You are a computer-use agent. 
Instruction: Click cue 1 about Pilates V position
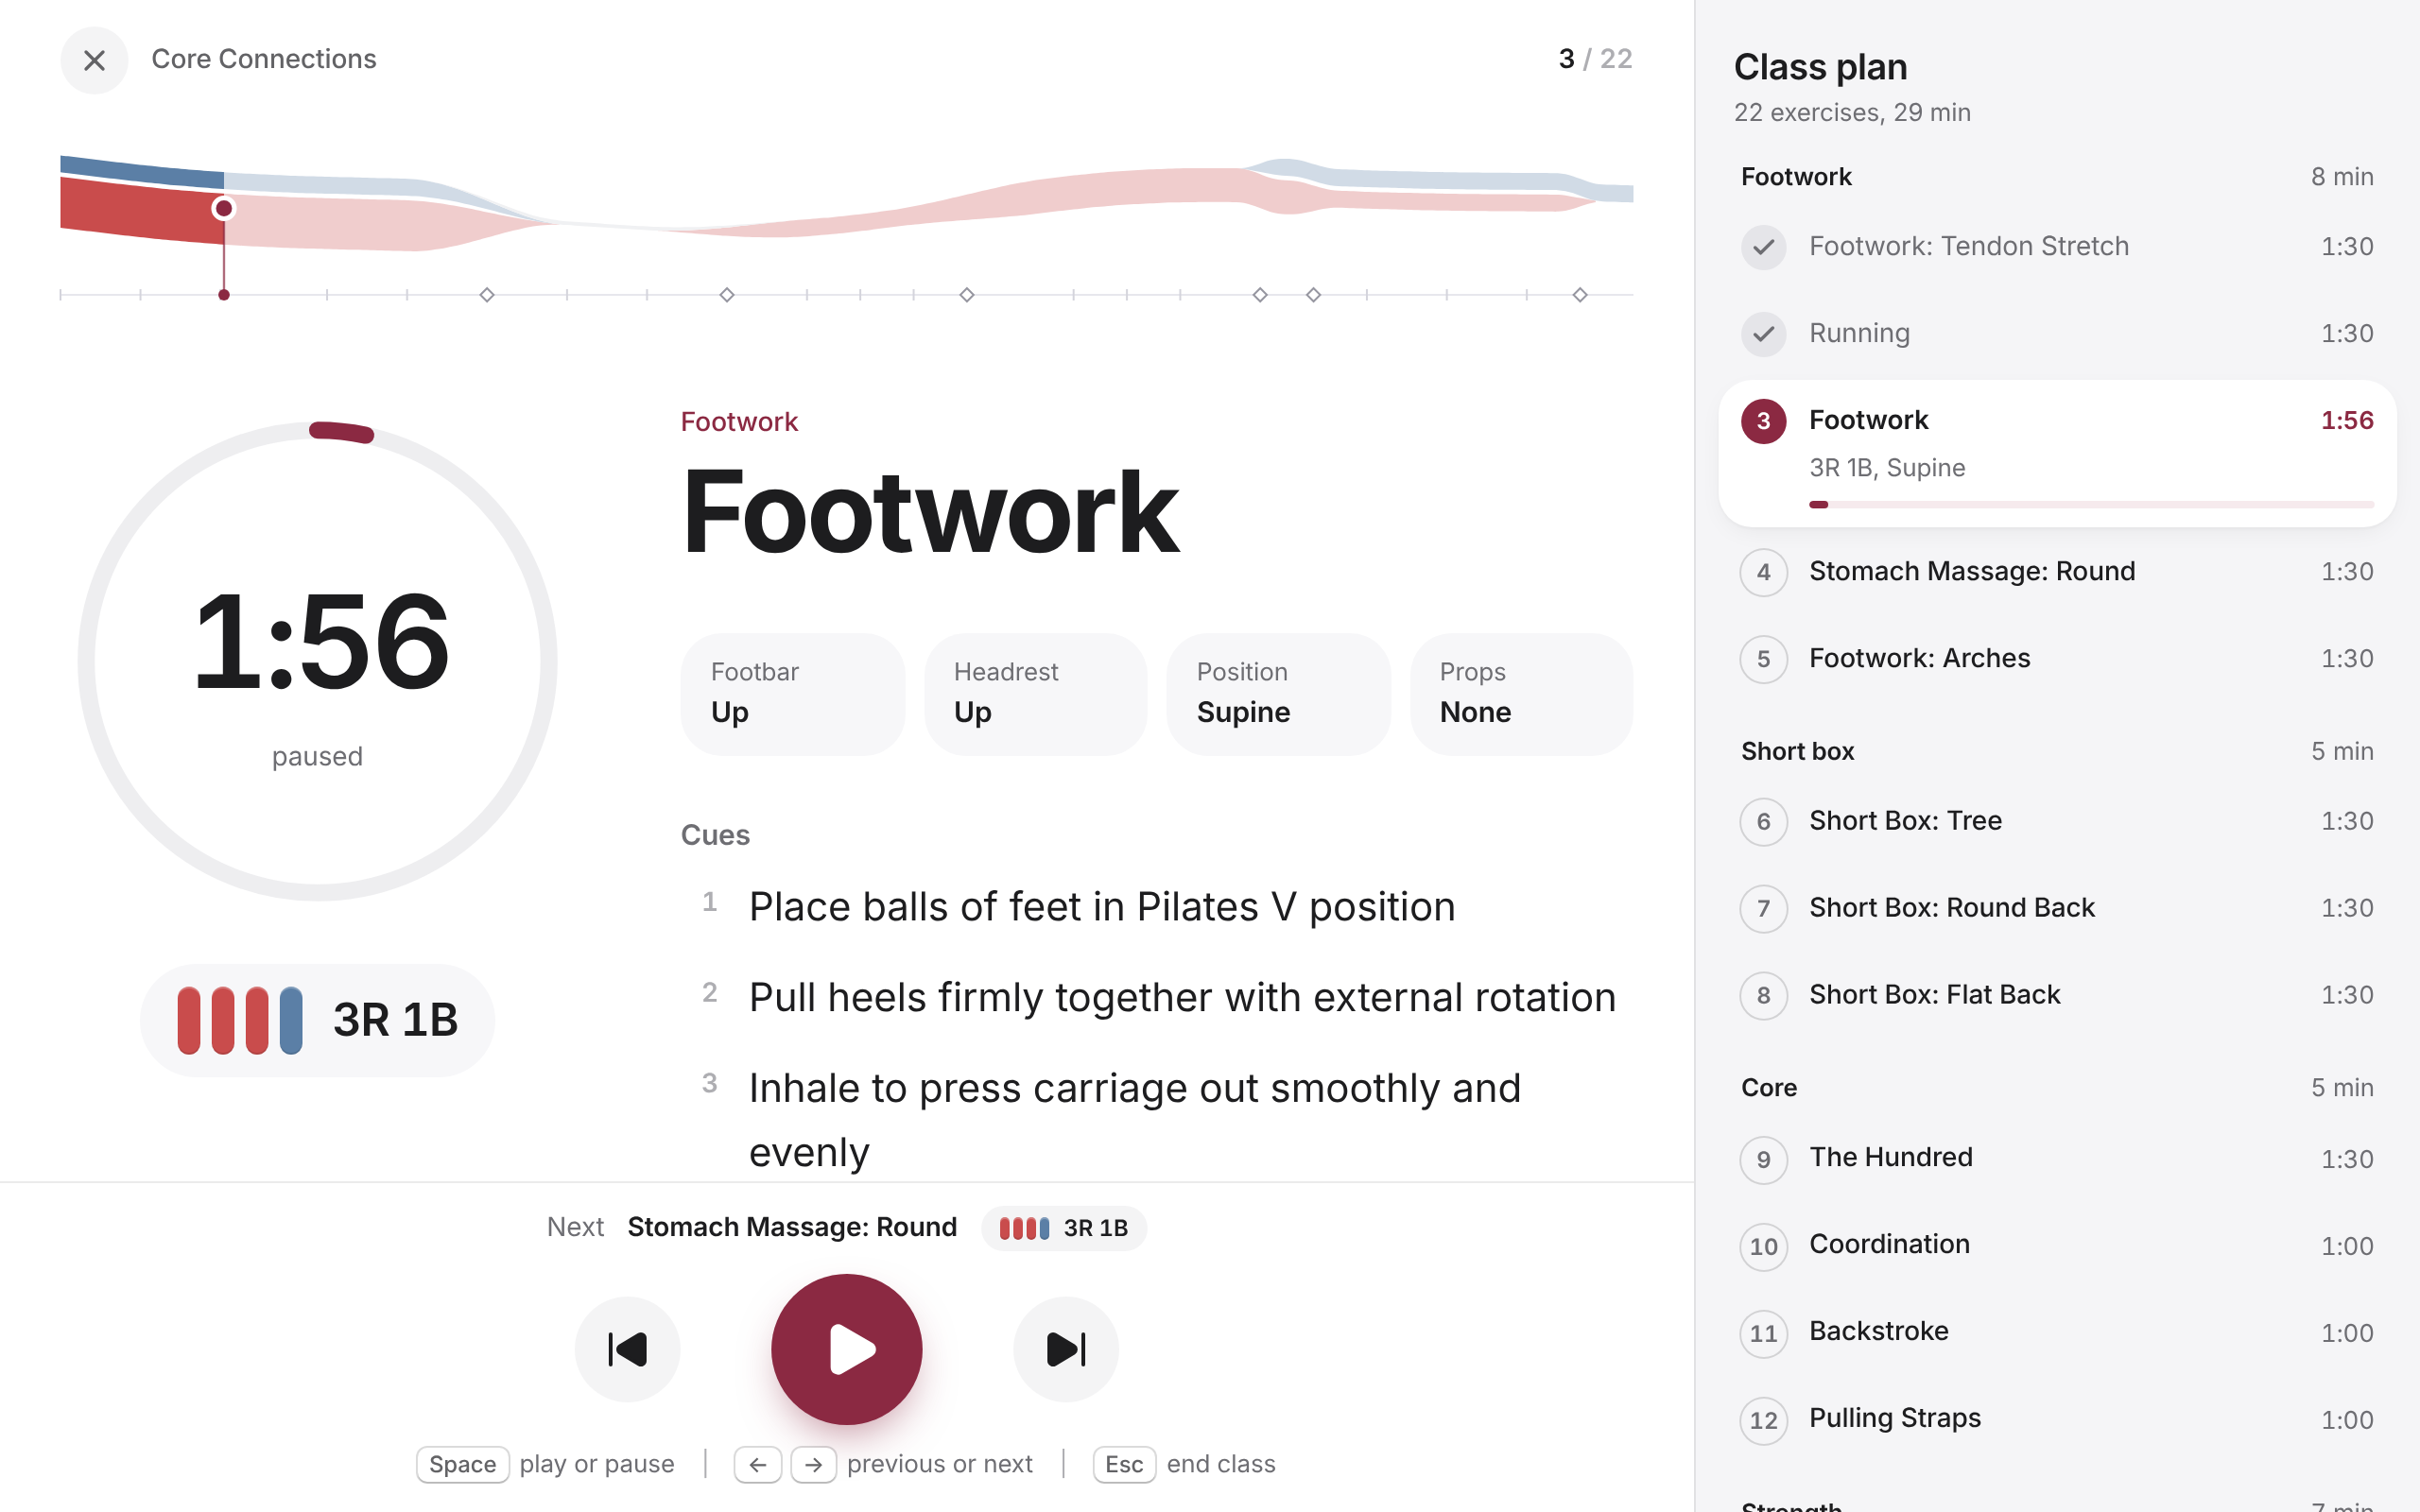(x=1102, y=907)
